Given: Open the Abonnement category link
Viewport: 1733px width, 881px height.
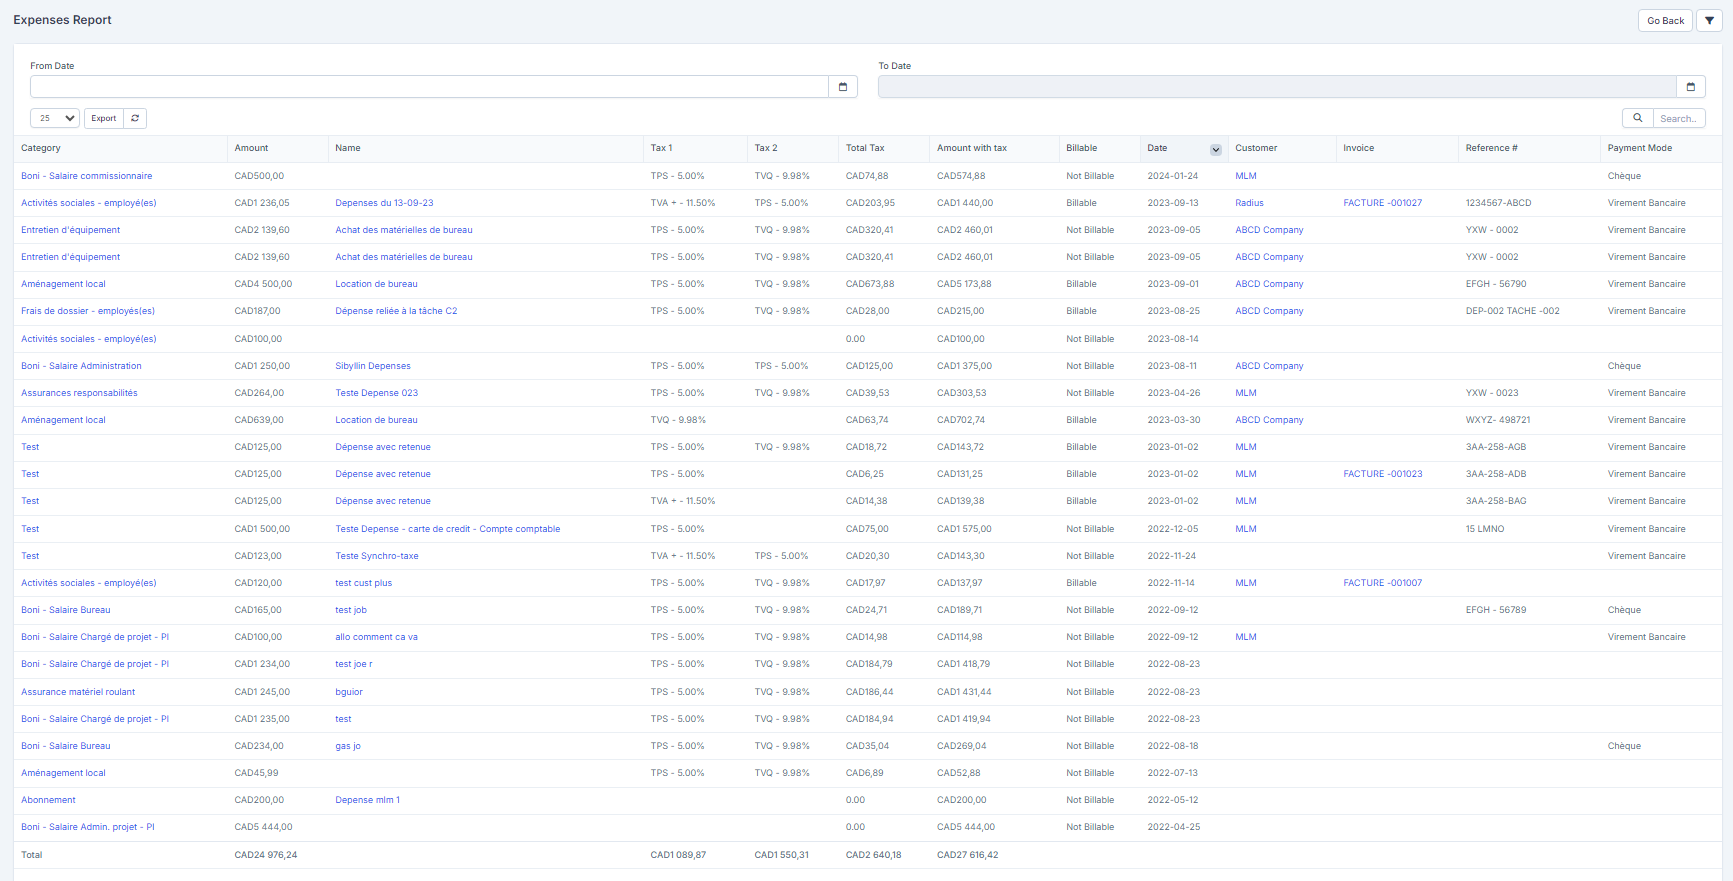Looking at the screenshot, I should (48, 800).
